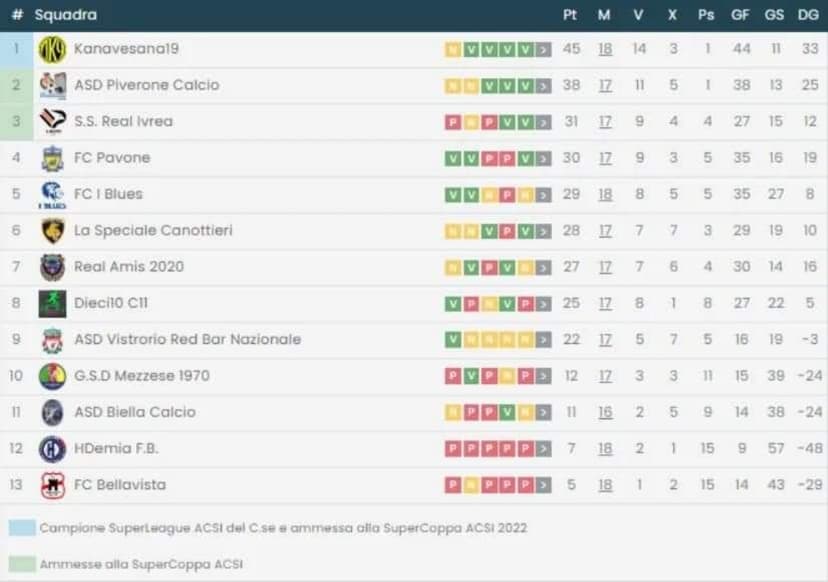Screen dimensions: 828x582
Task: Click the Squadra column header
Action: point(66,15)
